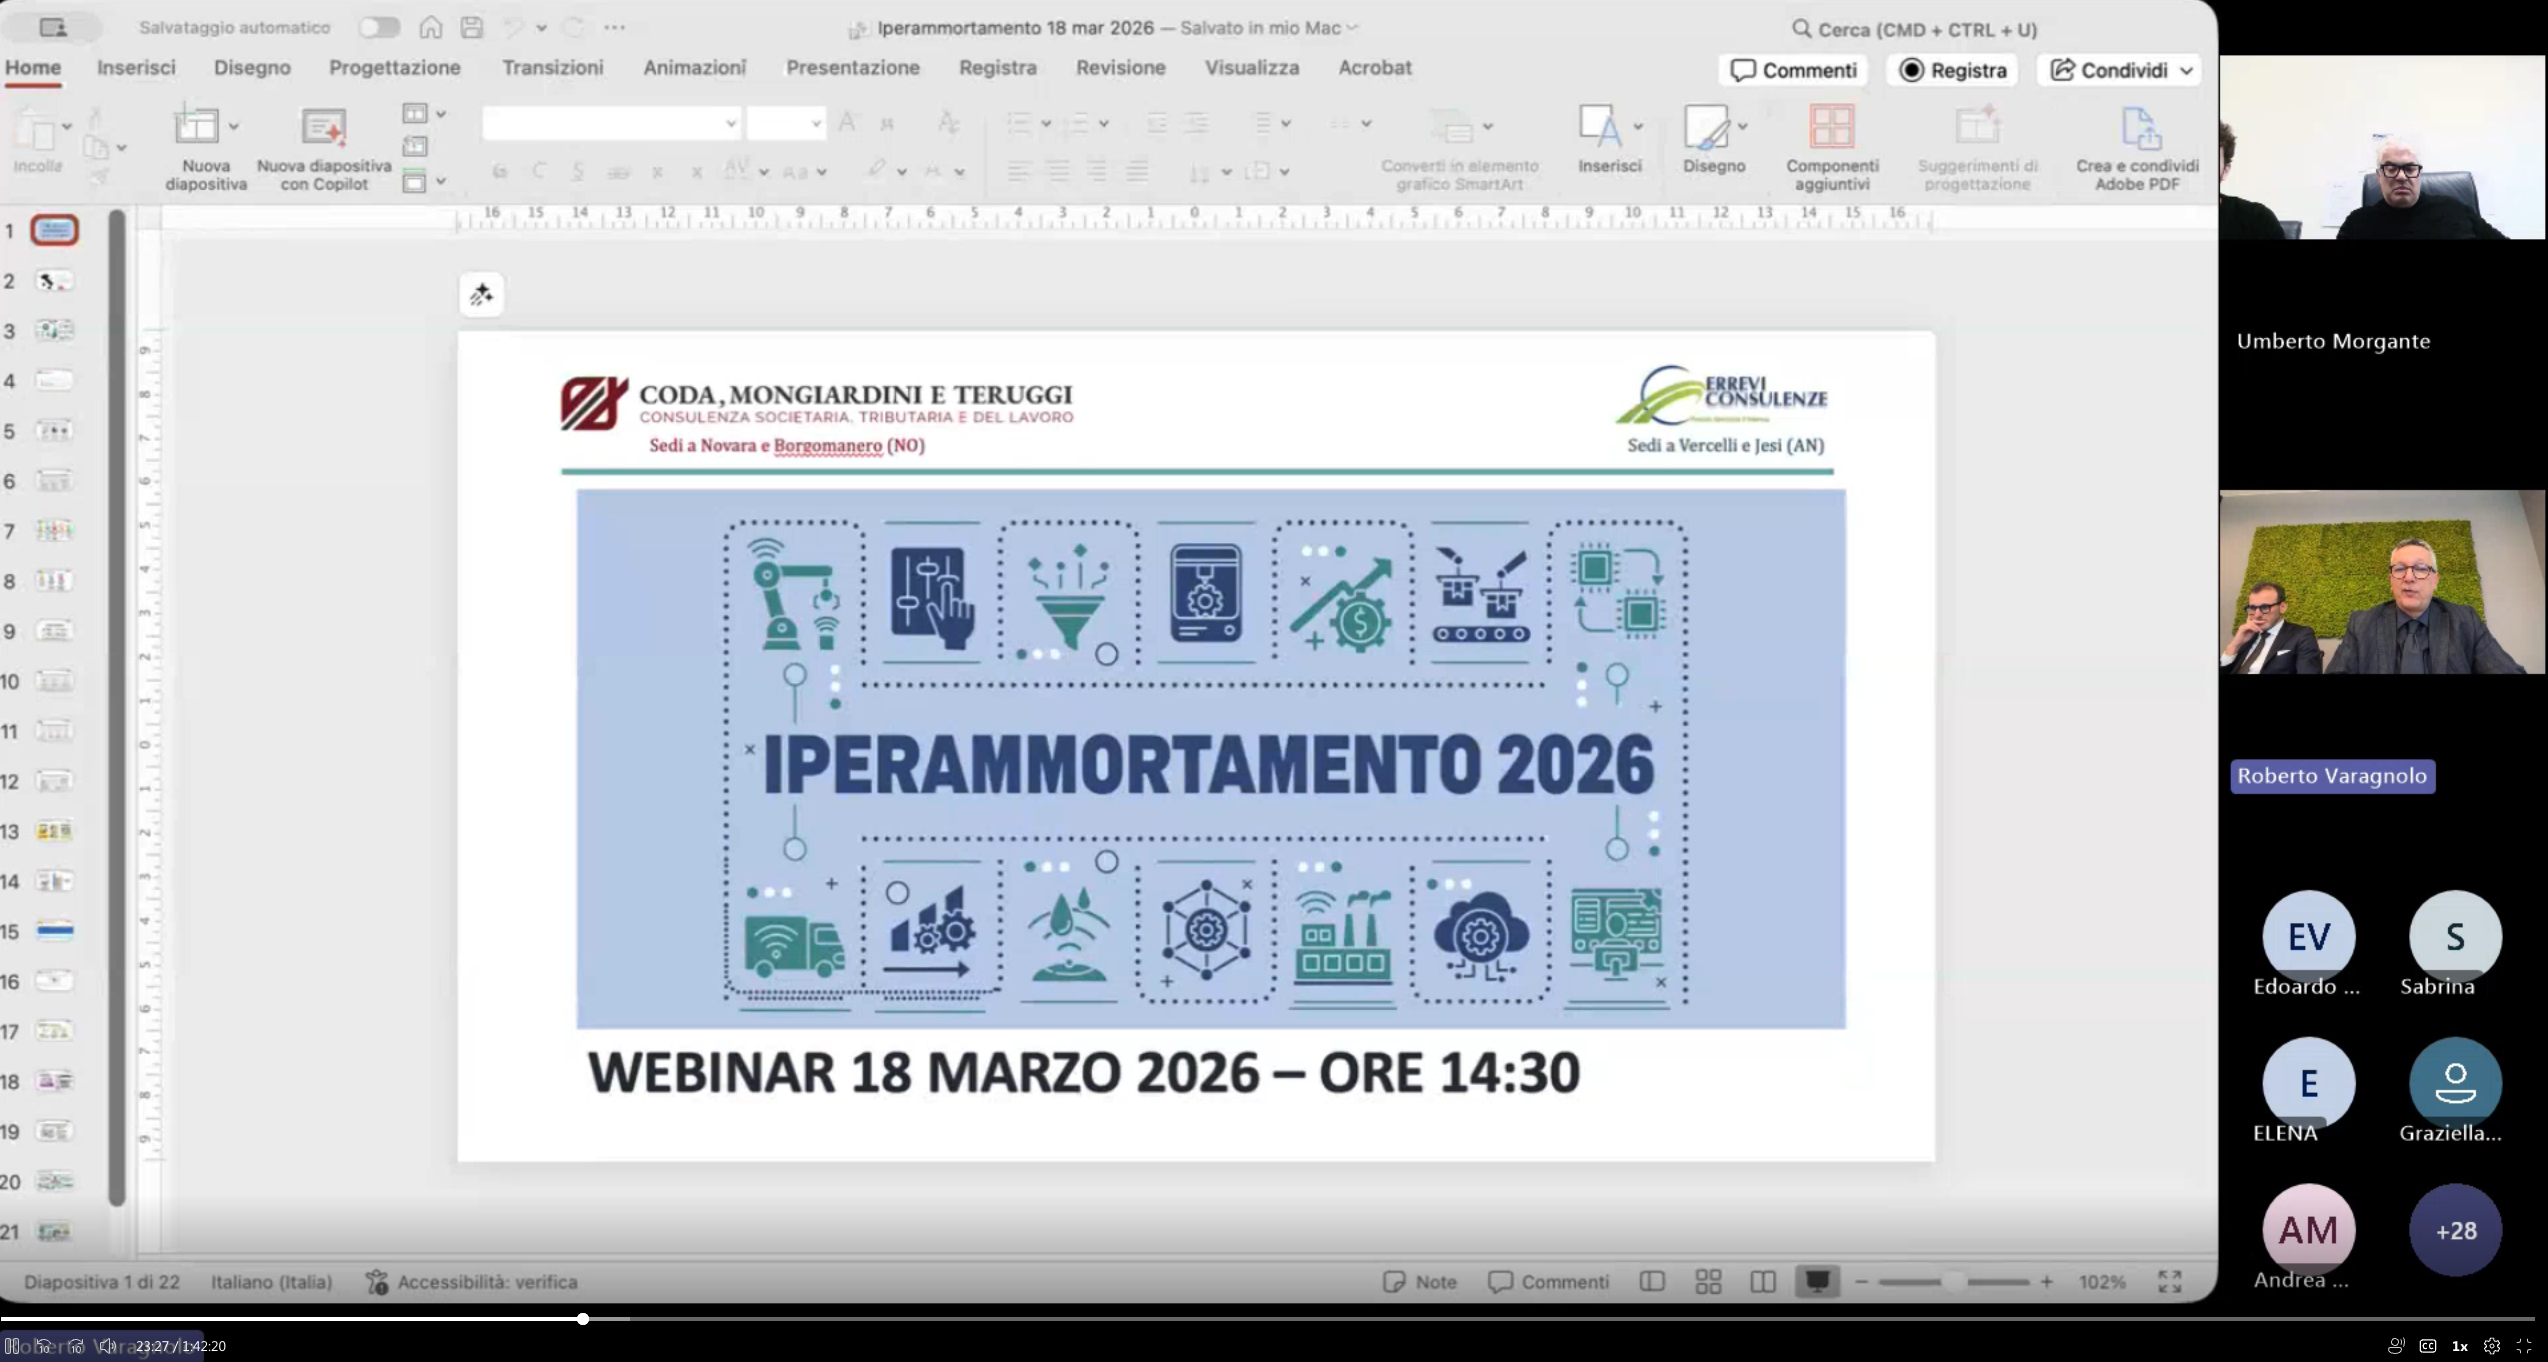Click the slide panel vertical scrollbar
Screen dimensions: 2548x1362
(117, 706)
